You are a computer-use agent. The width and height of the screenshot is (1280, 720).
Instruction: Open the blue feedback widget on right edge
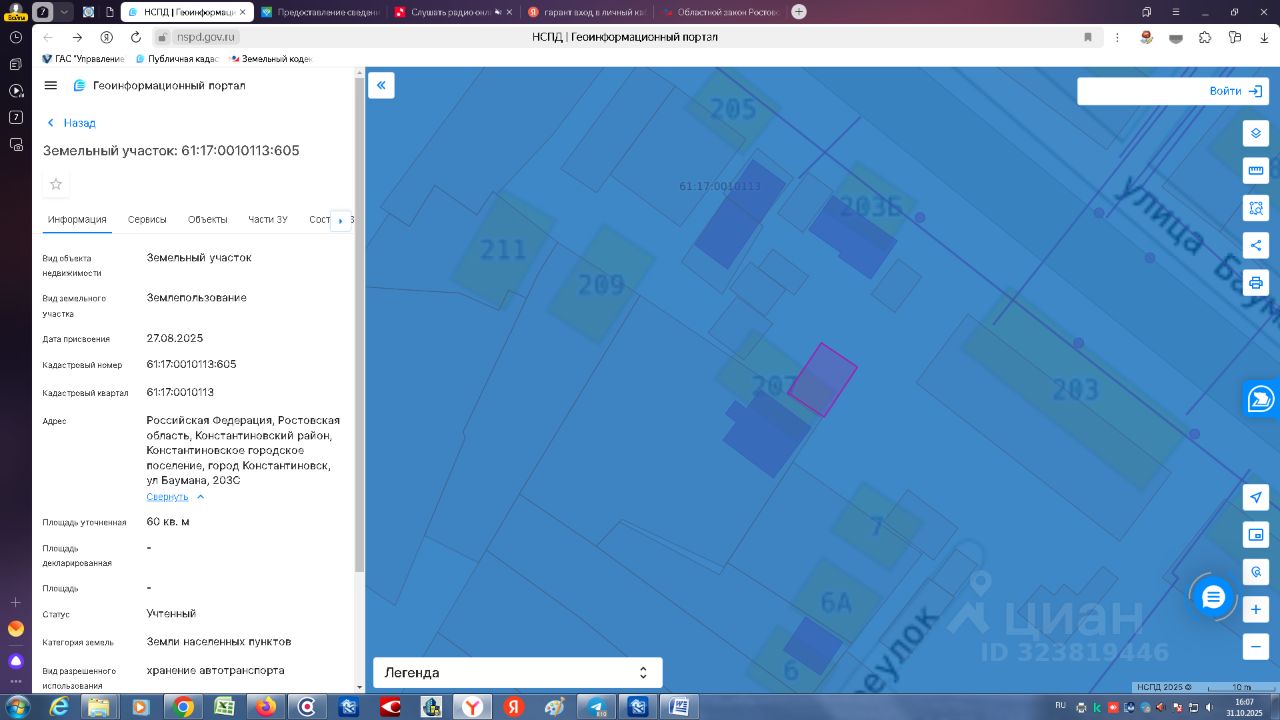[x=1261, y=399]
